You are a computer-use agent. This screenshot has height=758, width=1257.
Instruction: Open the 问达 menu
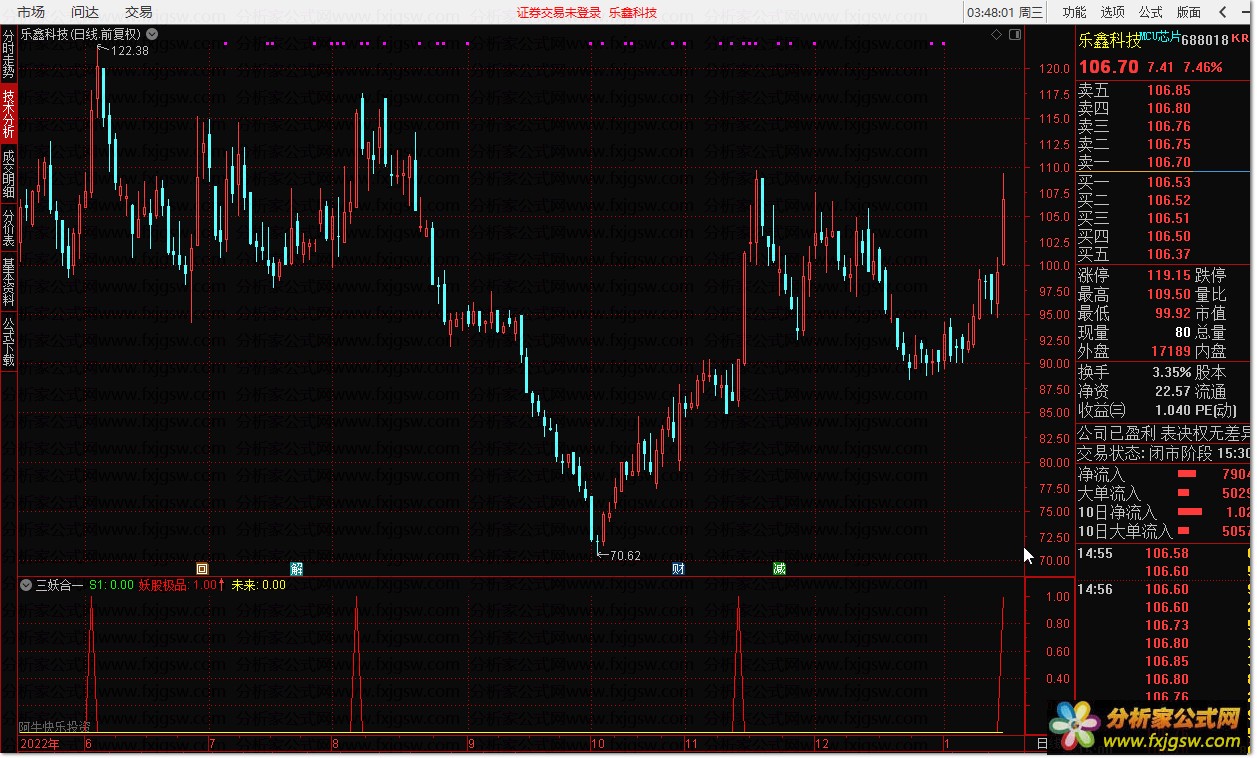coord(85,12)
